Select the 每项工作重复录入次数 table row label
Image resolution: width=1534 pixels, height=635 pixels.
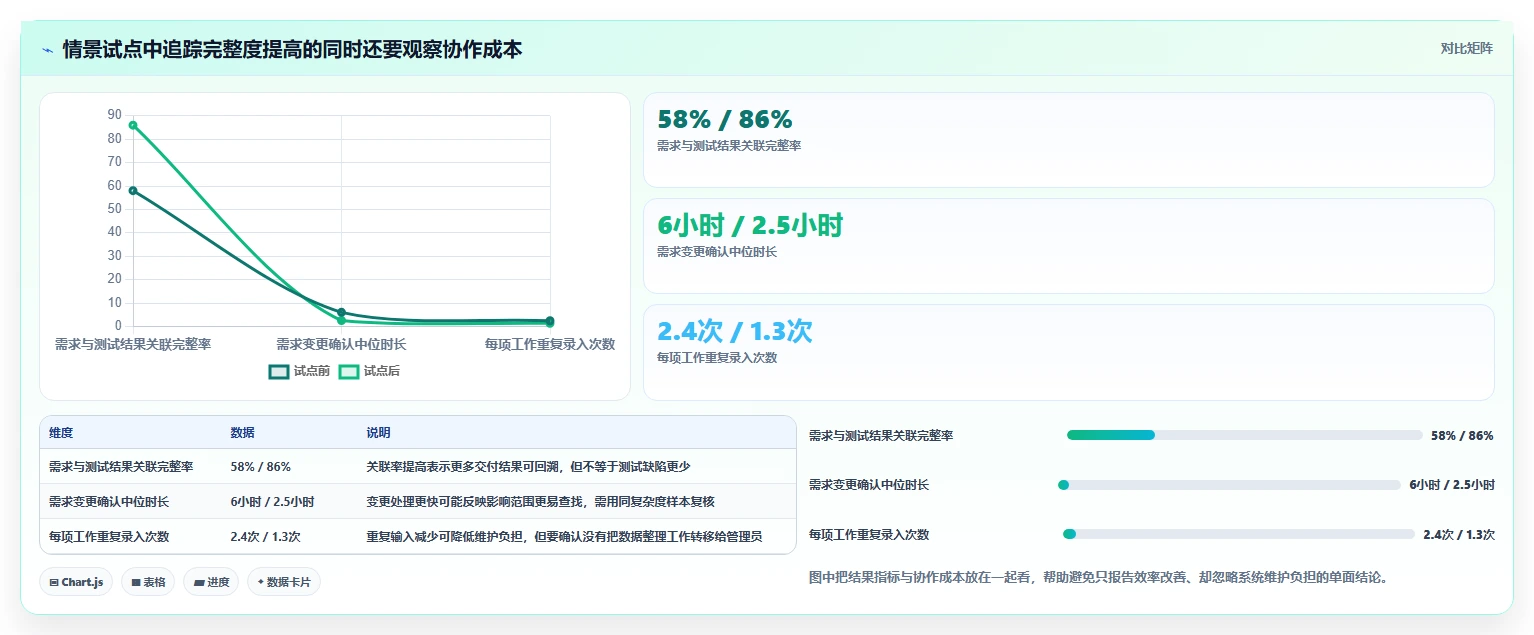tap(109, 537)
